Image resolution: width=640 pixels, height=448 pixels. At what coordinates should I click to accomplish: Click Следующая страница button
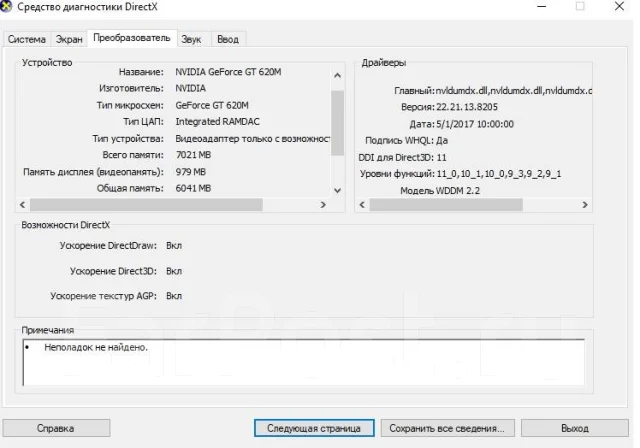pos(314,428)
